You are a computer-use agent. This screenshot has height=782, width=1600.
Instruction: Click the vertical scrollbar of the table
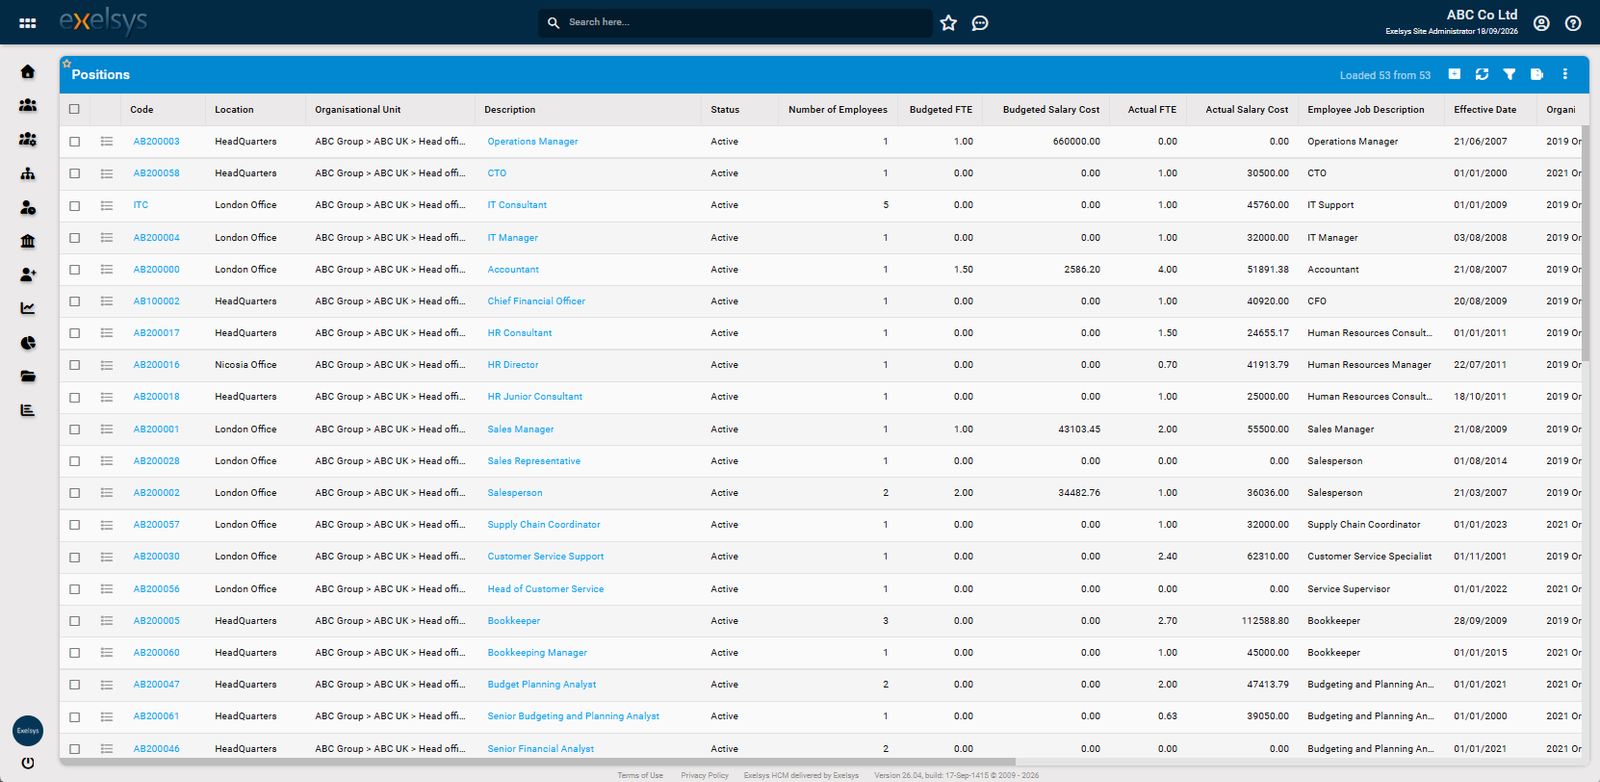[1586, 243]
